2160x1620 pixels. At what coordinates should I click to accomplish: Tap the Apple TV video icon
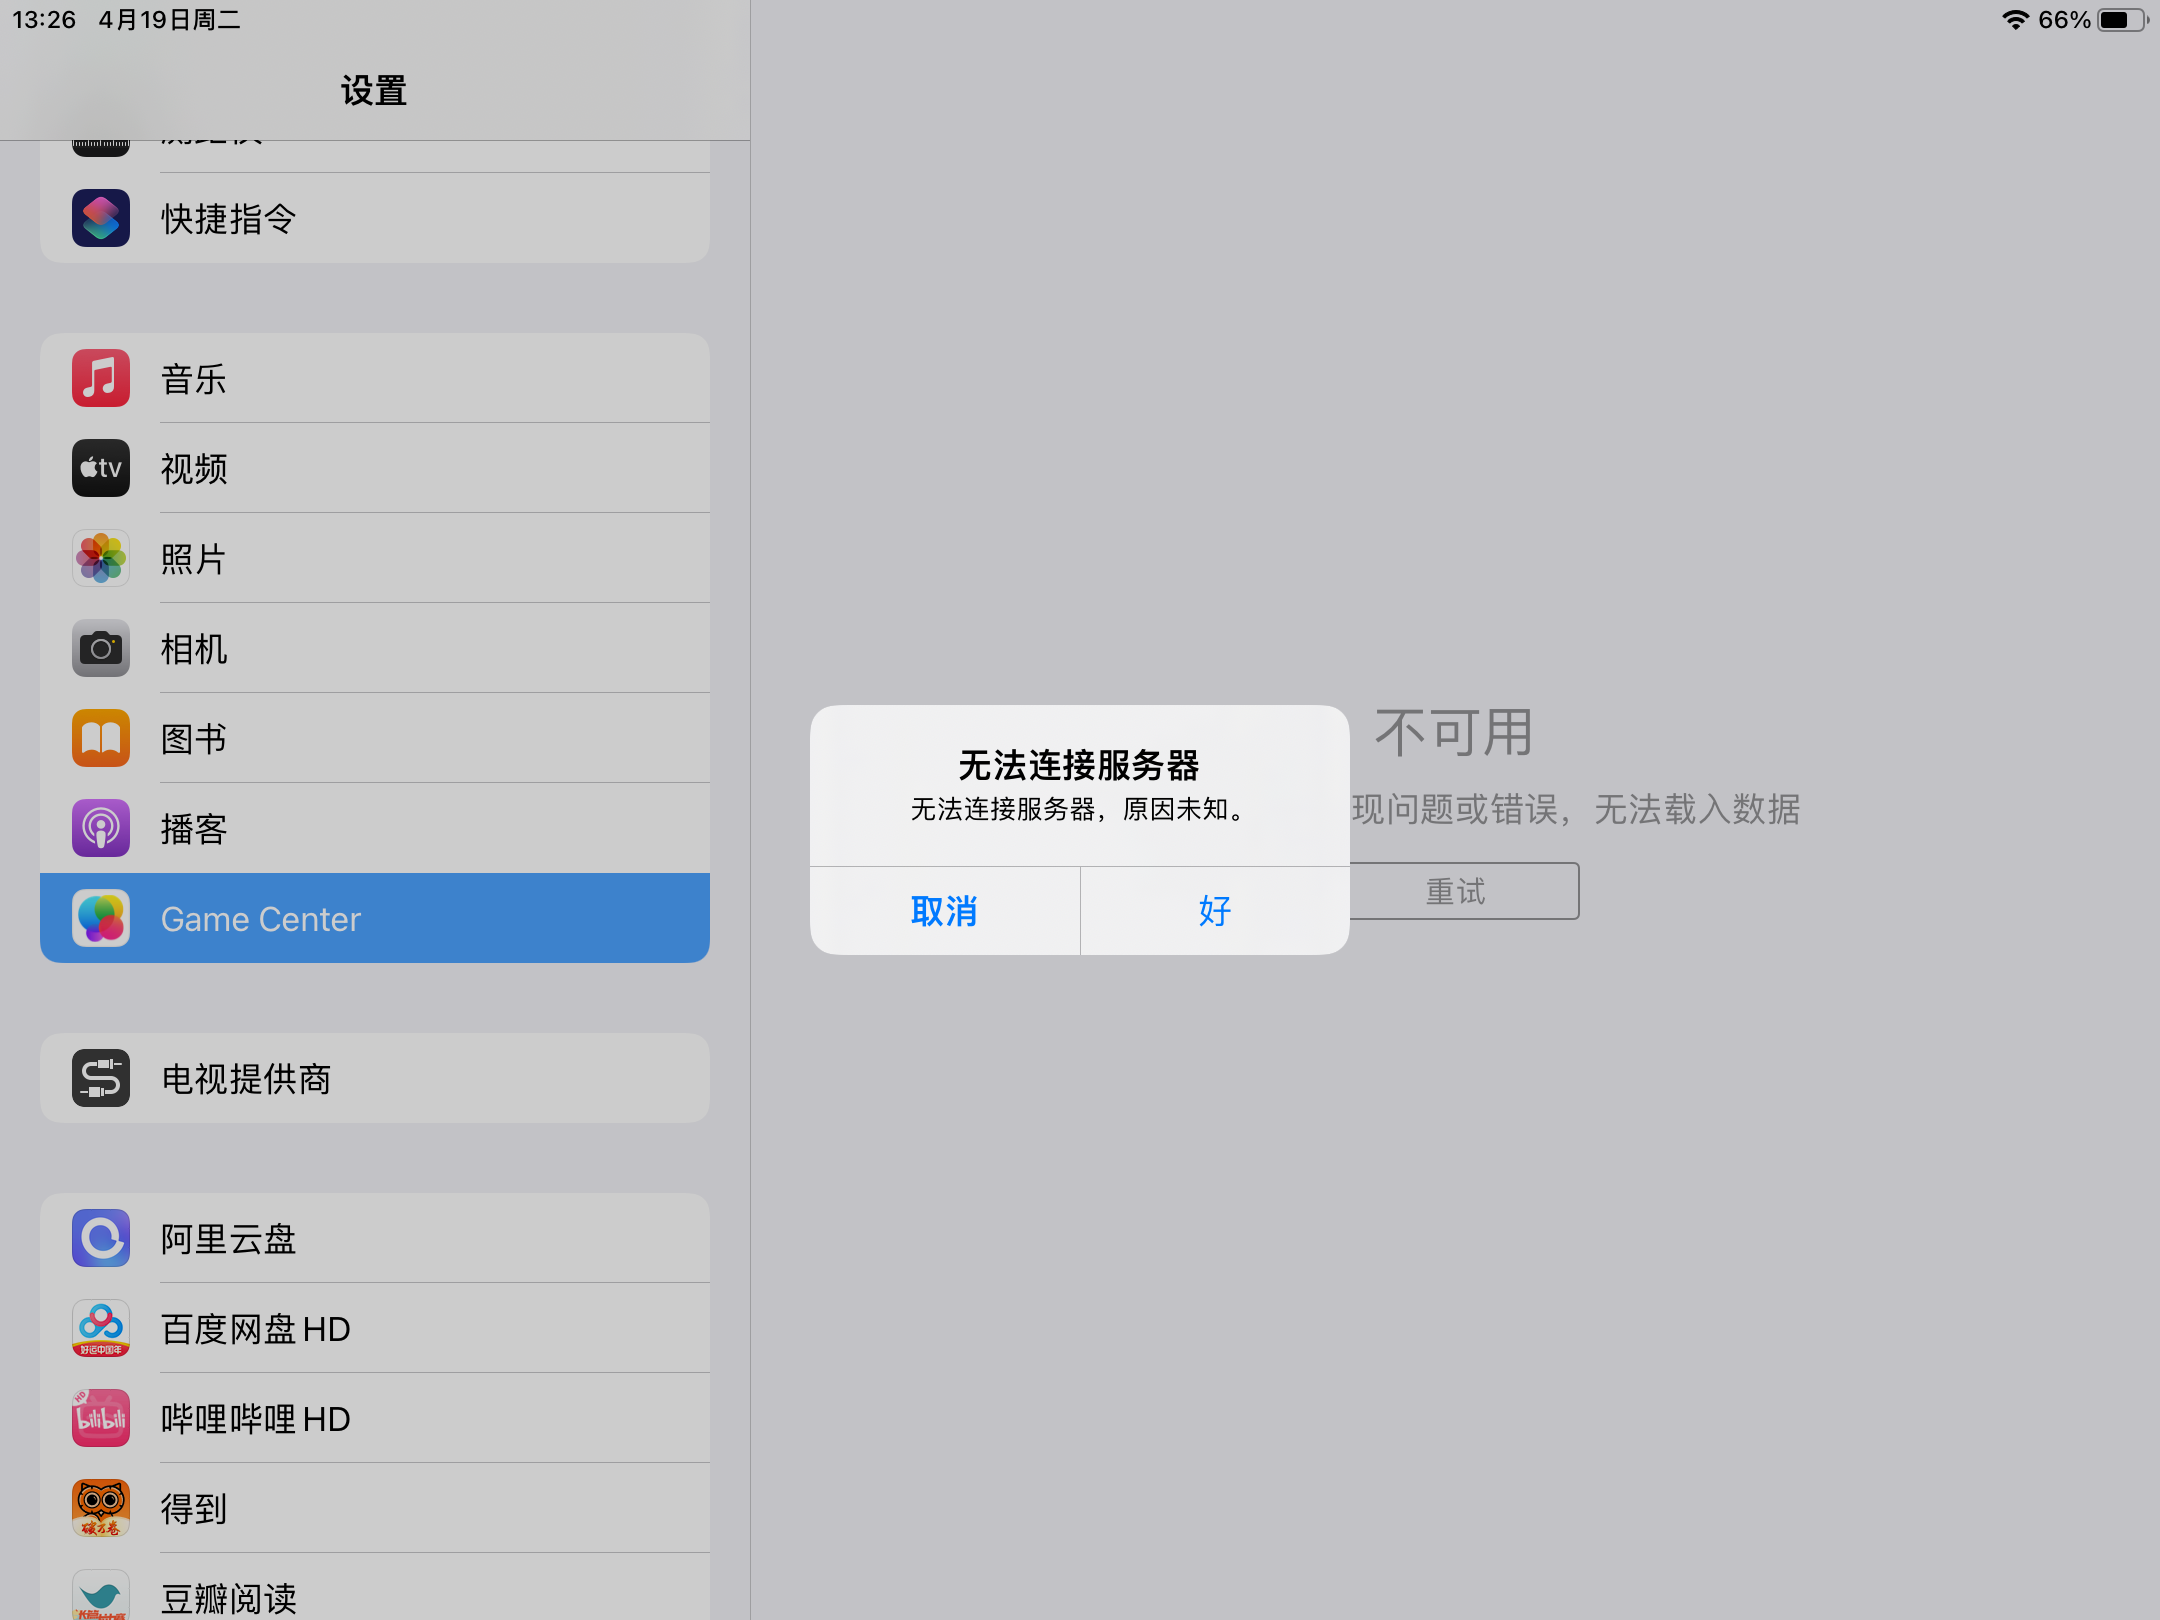[101, 468]
